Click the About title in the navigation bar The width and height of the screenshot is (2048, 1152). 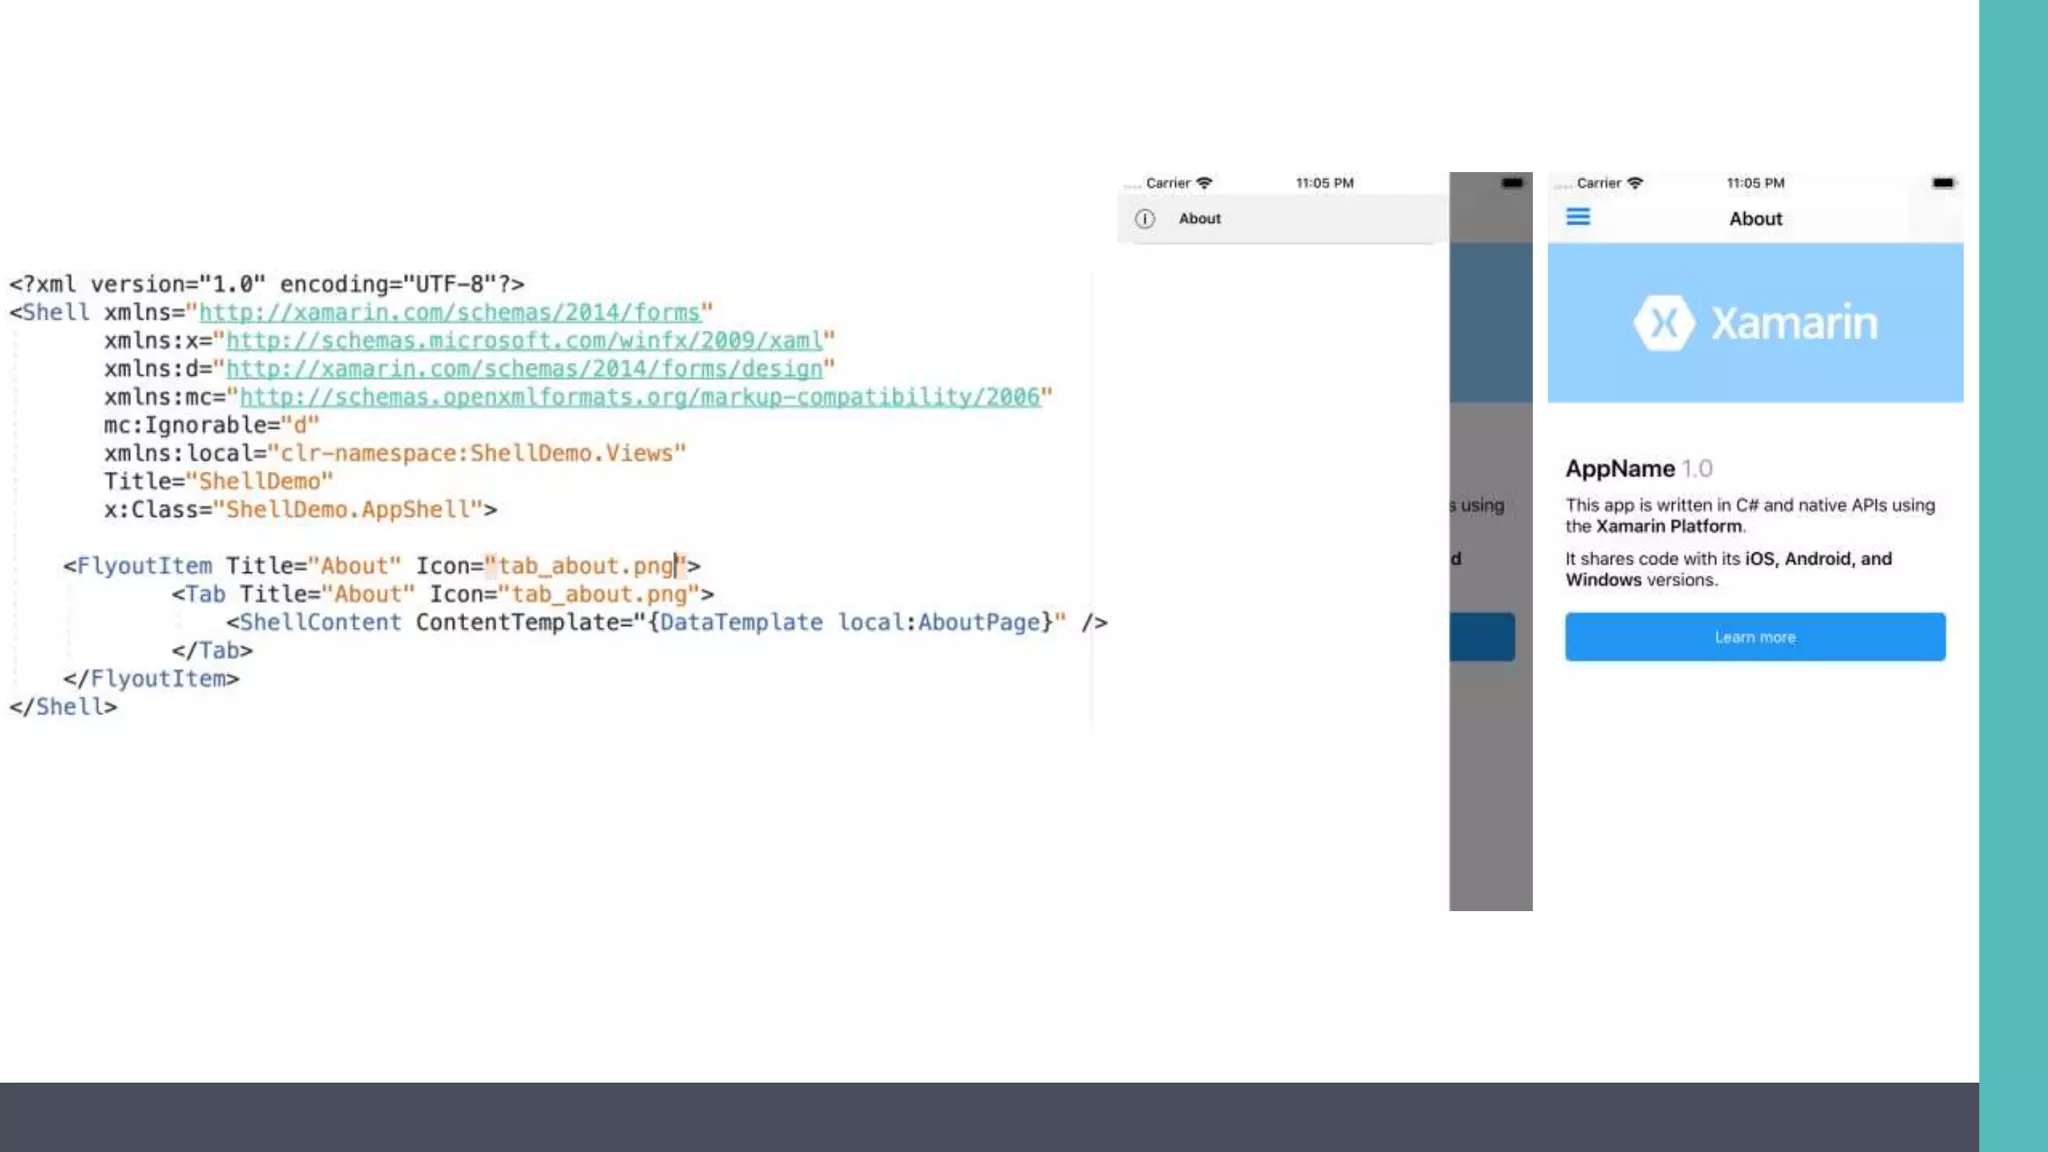click(1755, 219)
